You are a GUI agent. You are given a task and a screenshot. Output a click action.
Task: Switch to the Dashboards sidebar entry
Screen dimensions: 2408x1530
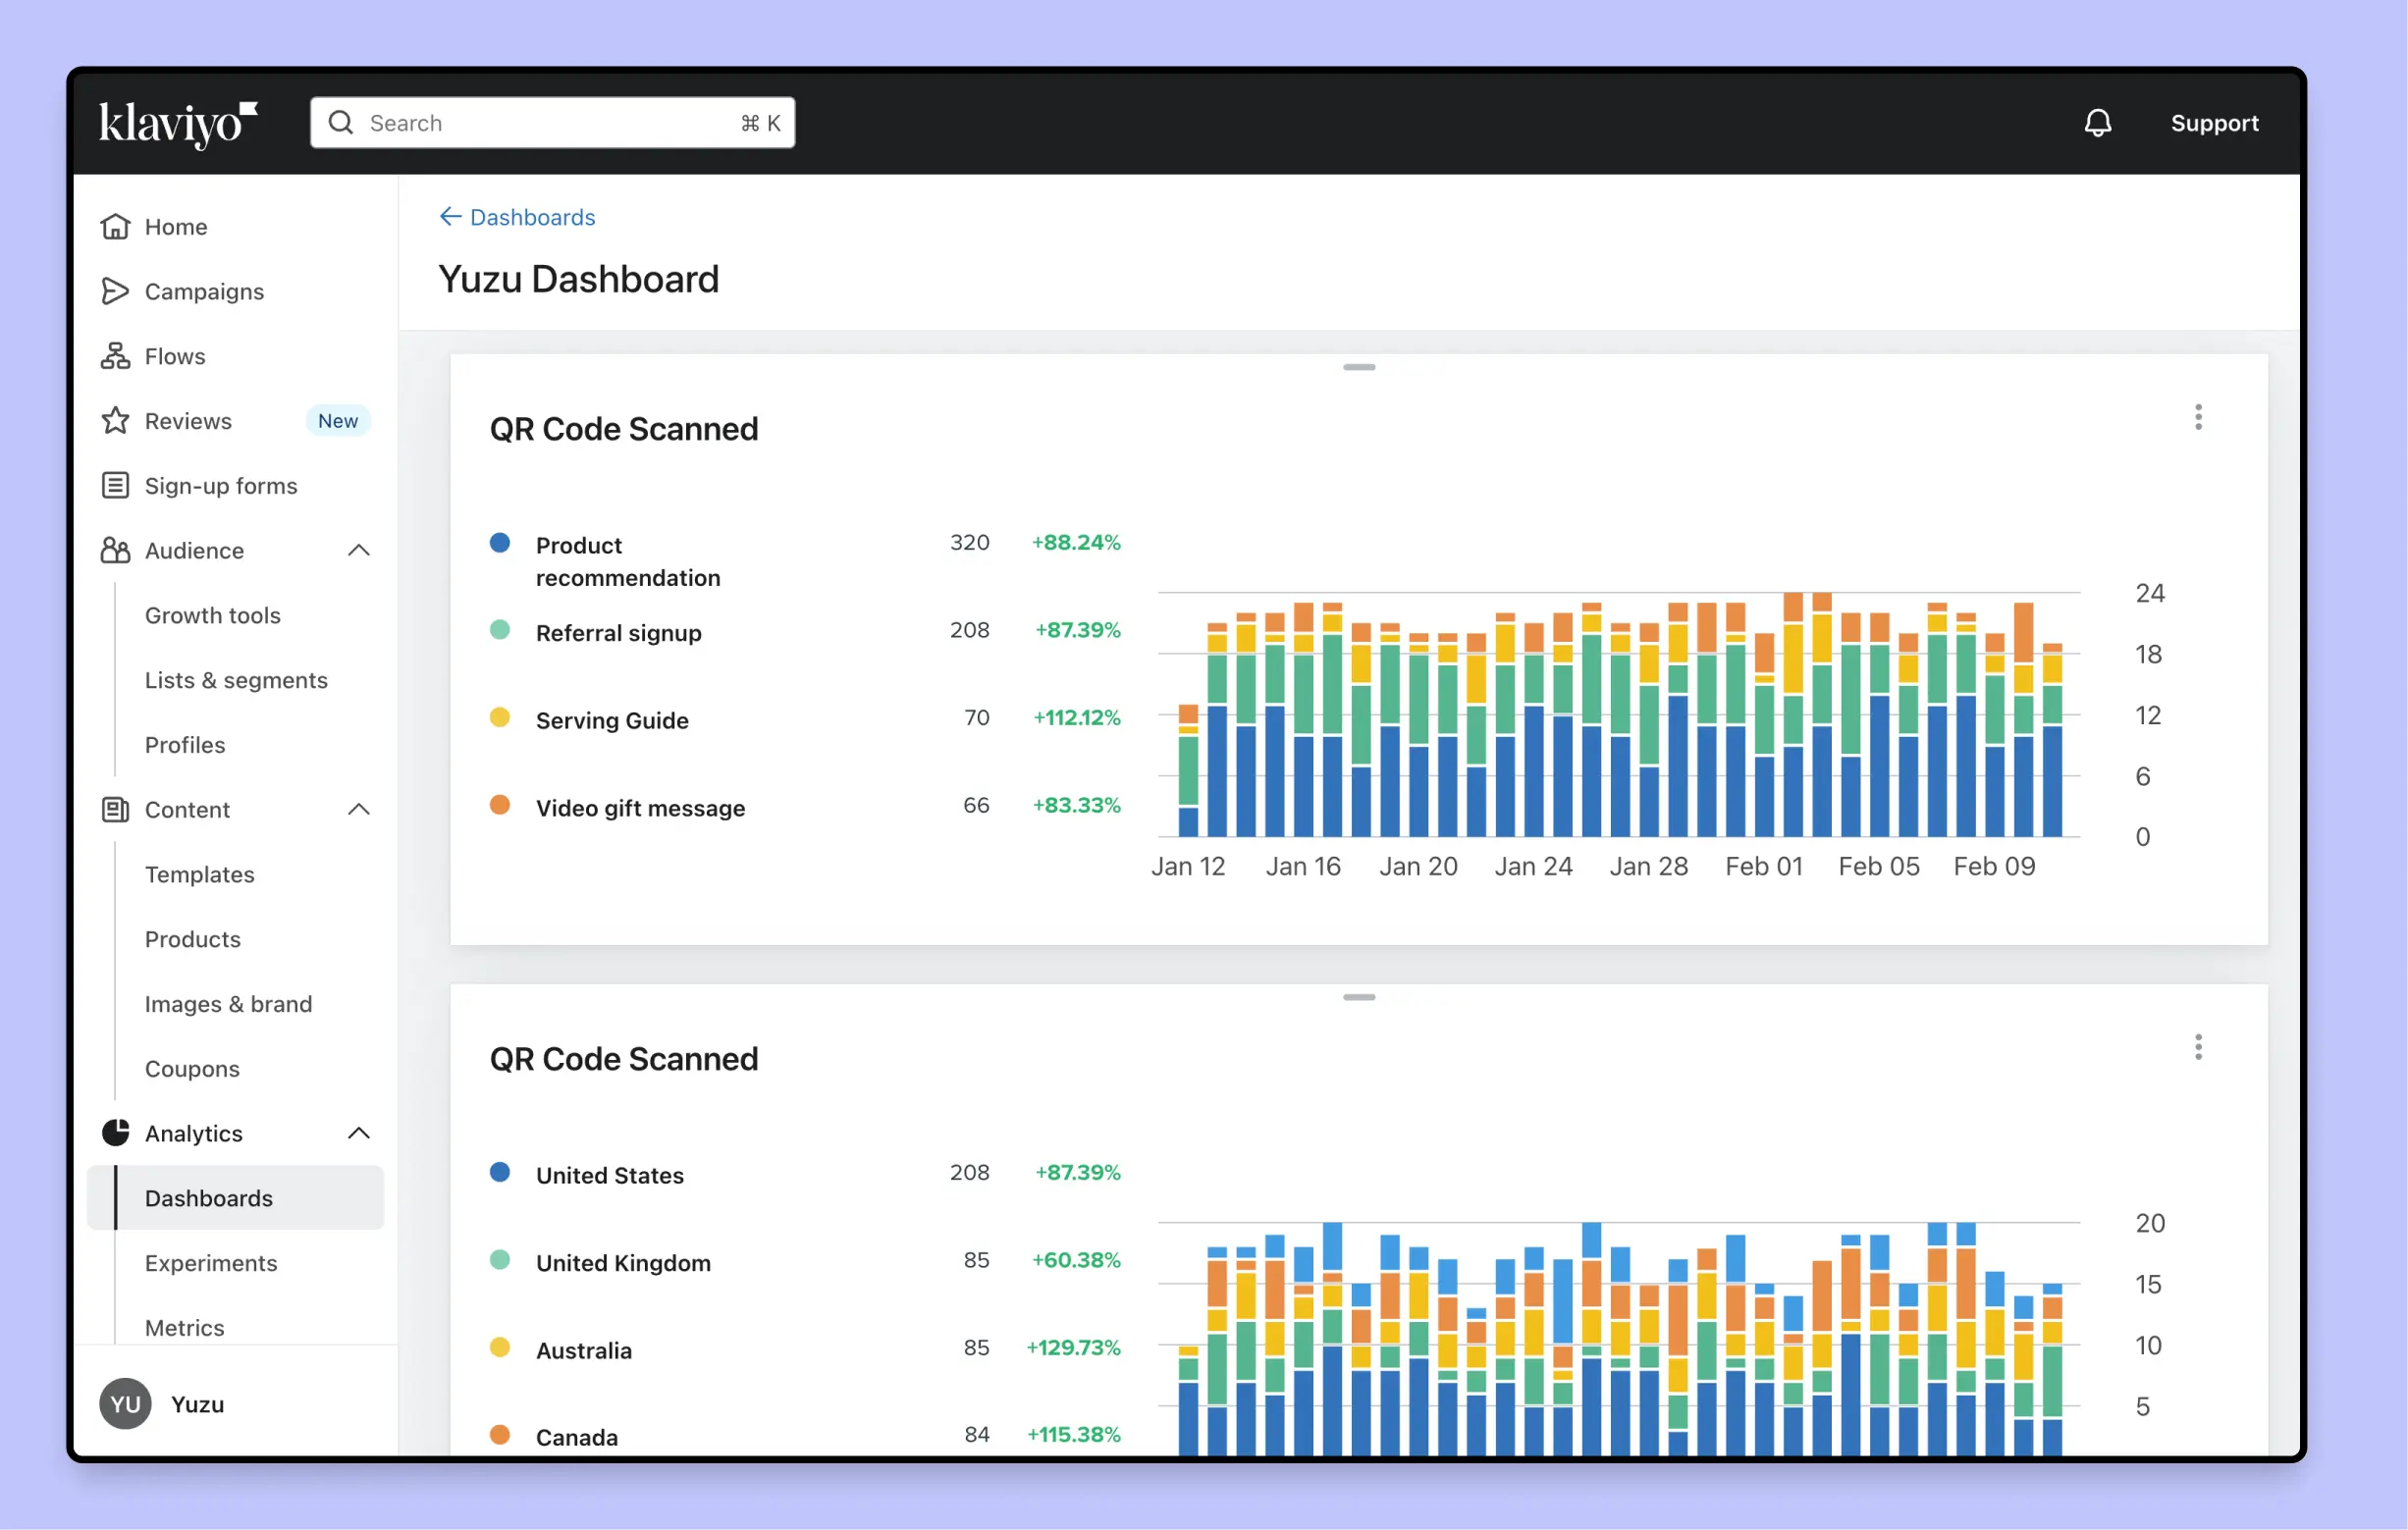click(x=208, y=1198)
